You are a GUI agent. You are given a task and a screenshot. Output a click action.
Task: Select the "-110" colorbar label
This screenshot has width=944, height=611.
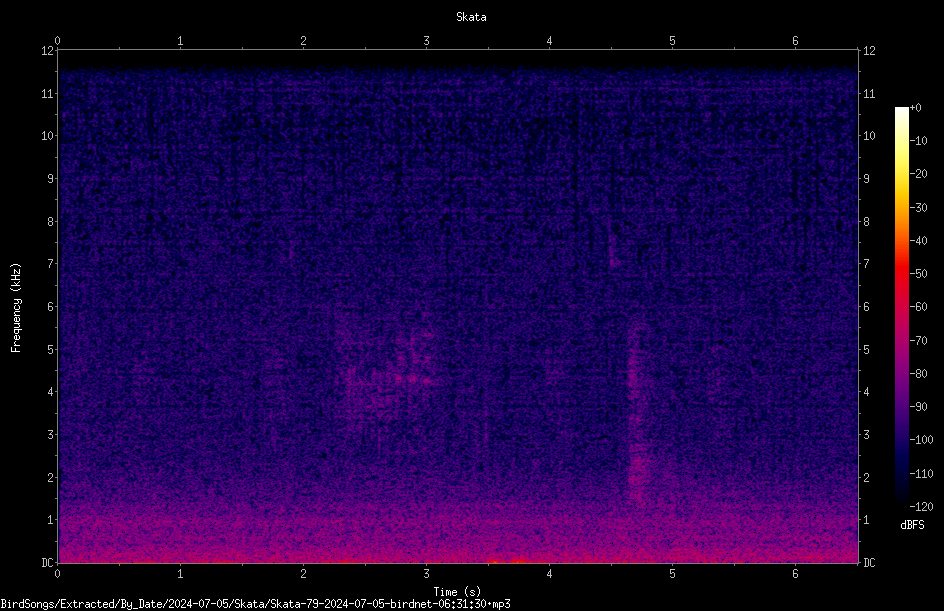click(921, 474)
